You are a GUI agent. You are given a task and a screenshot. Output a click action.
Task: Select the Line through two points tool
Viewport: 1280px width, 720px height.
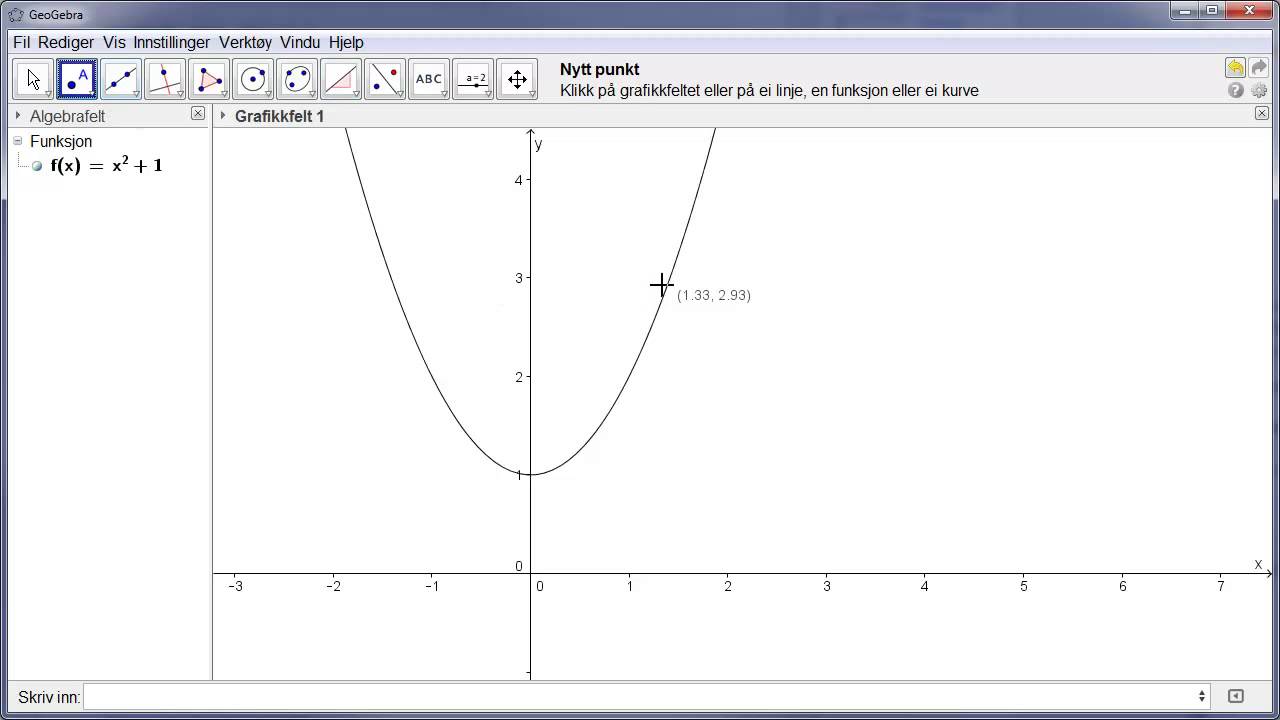click(121, 79)
